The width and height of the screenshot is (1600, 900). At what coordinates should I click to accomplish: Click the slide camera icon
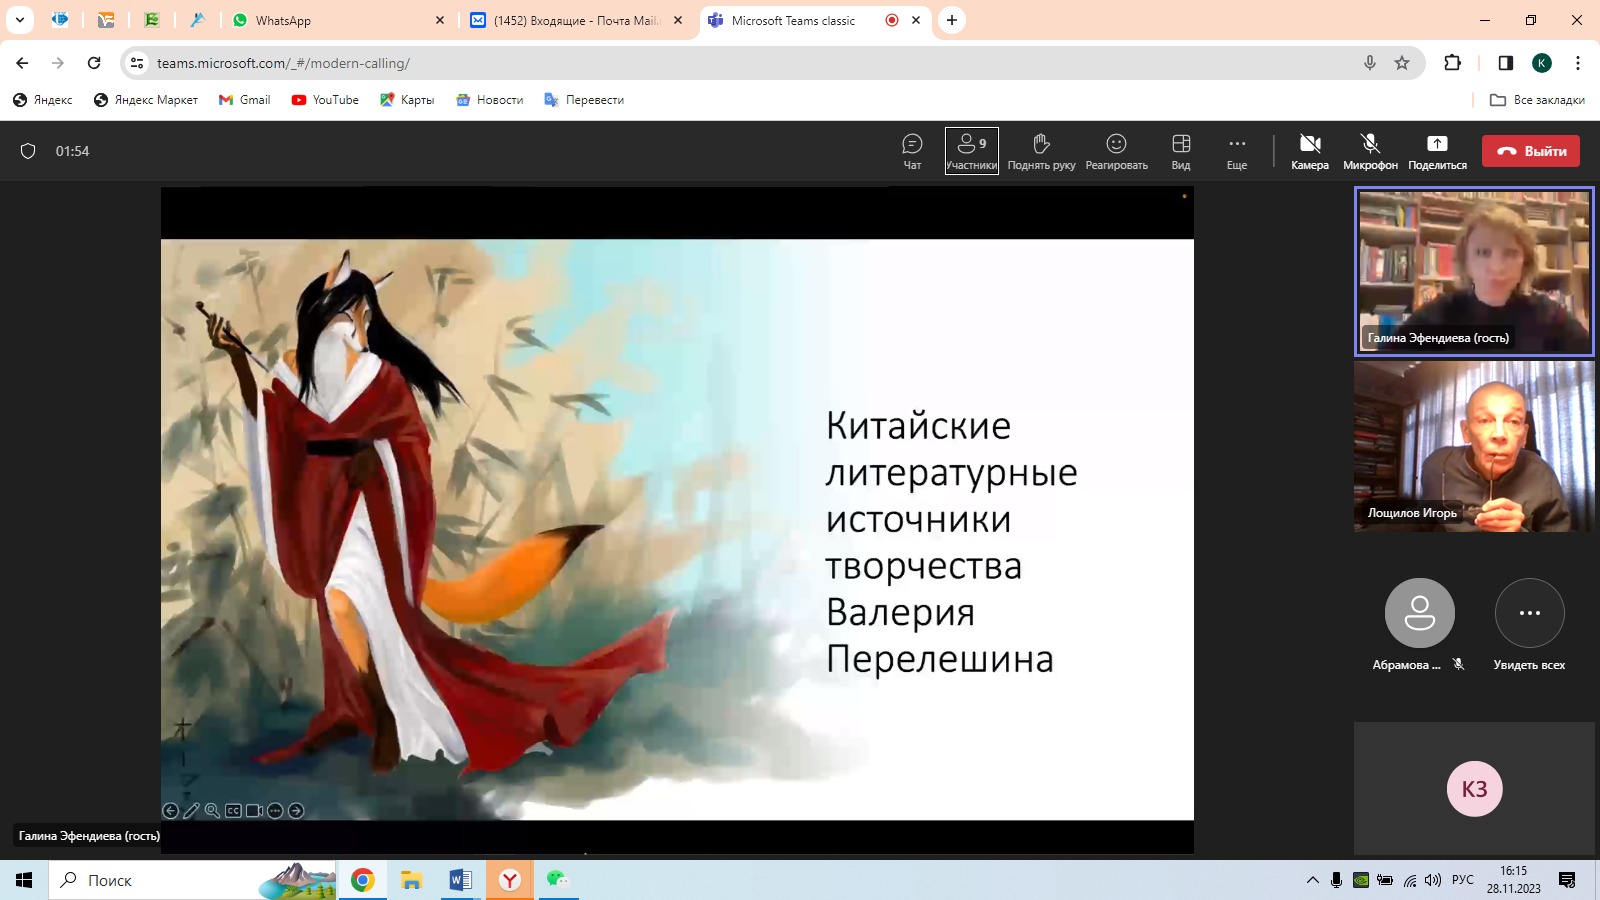tap(254, 811)
